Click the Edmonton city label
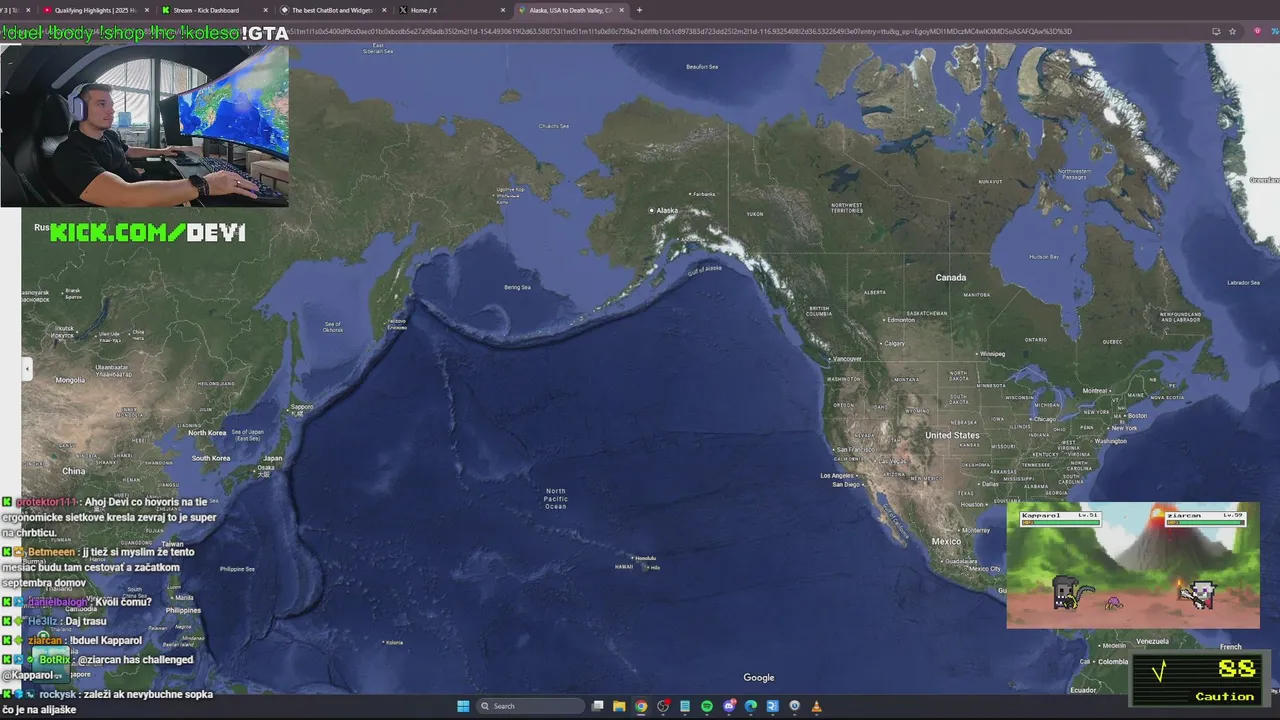This screenshot has width=1280, height=720. (900, 320)
